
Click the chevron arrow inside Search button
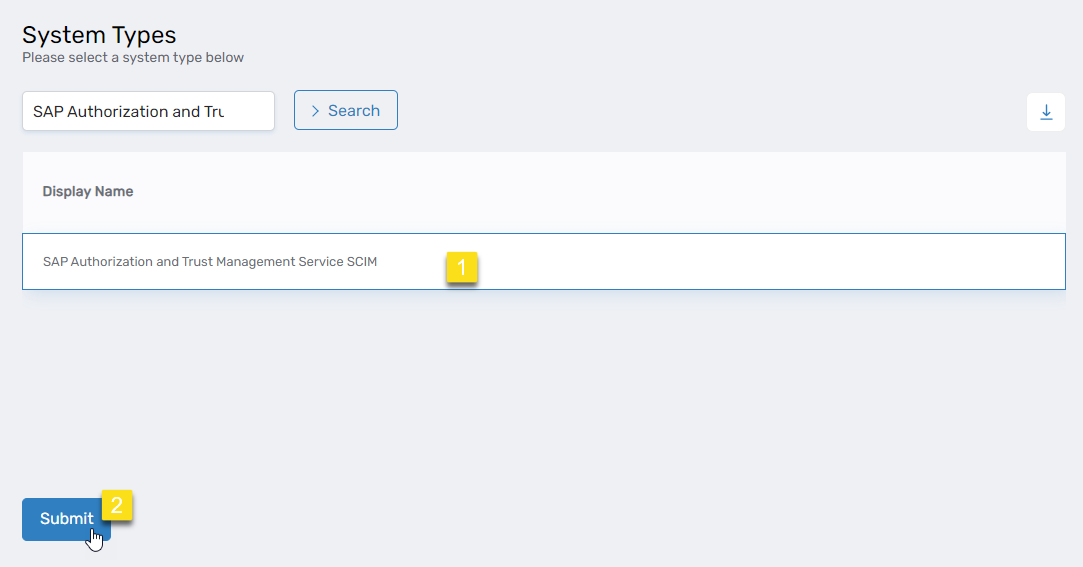pos(315,111)
